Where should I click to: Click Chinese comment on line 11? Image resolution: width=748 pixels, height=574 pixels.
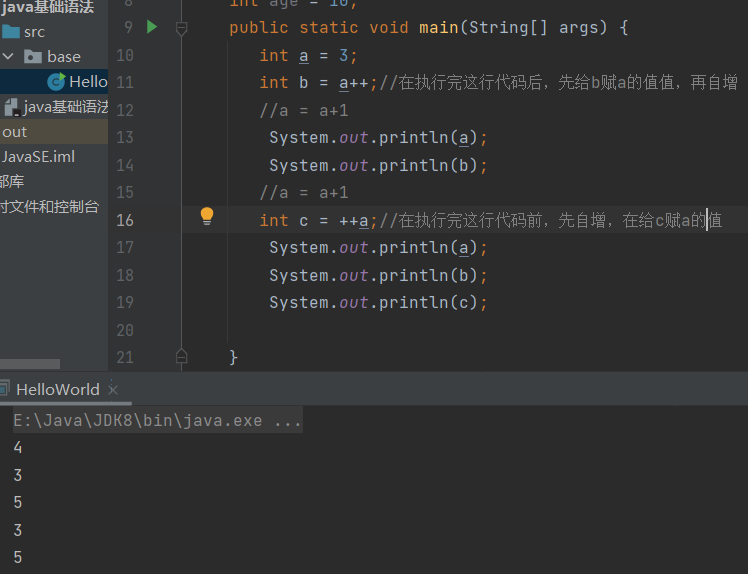pos(558,83)
